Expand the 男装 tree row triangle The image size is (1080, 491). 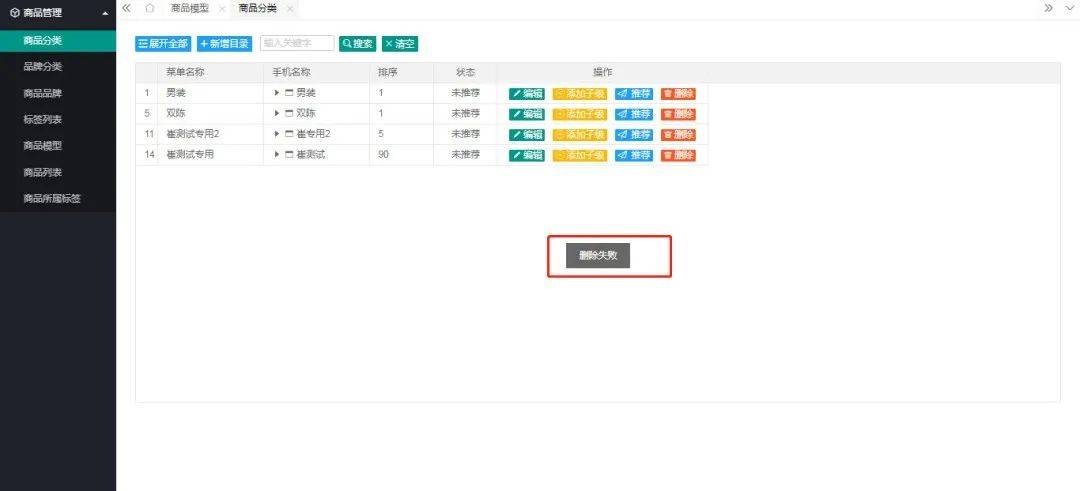pos(277,93)
